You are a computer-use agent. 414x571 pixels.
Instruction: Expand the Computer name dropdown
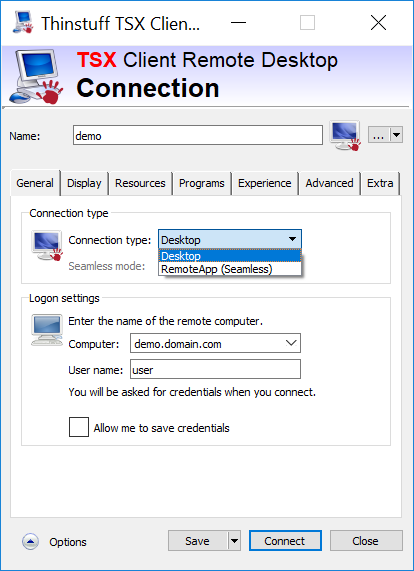pos(291,343)
